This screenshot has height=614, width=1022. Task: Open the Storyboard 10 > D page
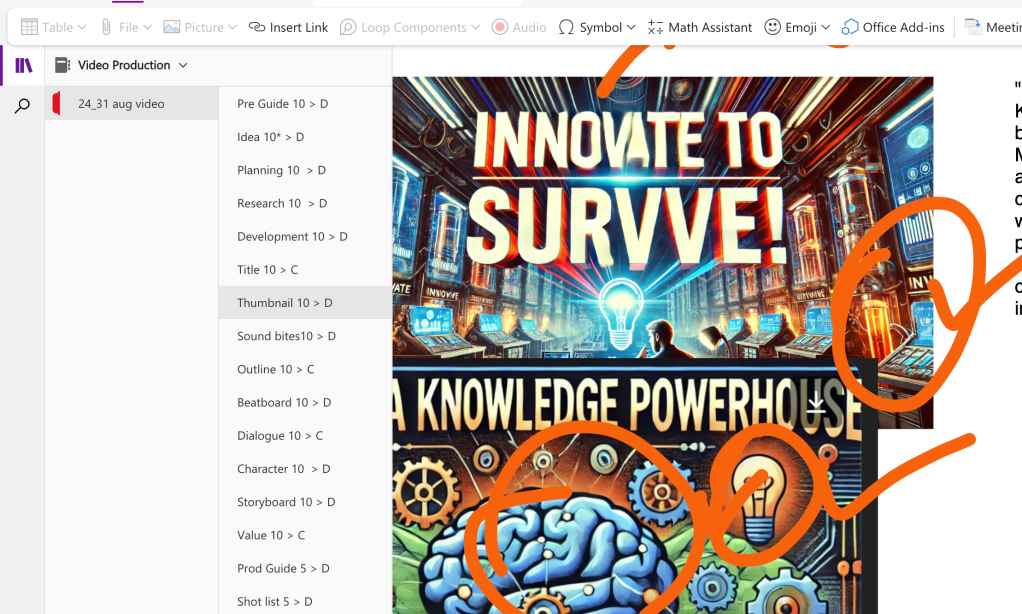305,503
